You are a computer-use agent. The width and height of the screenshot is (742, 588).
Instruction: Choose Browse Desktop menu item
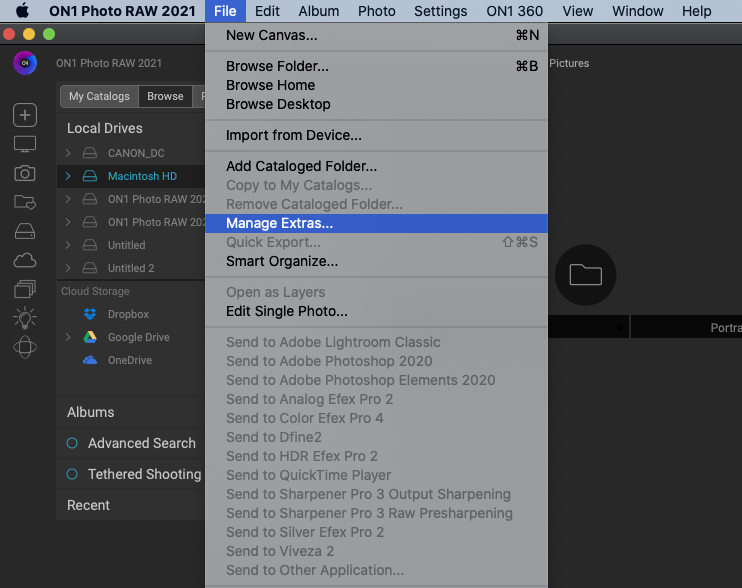pyautogui.click(x=377, y=104)
